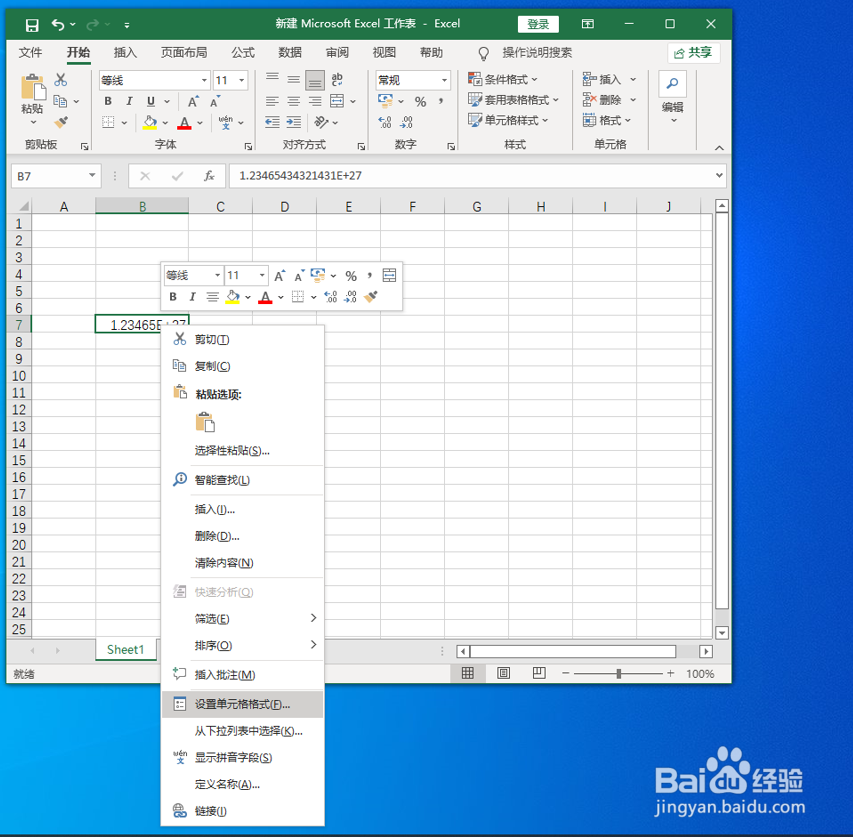The image size is (853, 837).
Task: Click the Undo arrow icon
Action: [58, 24]
